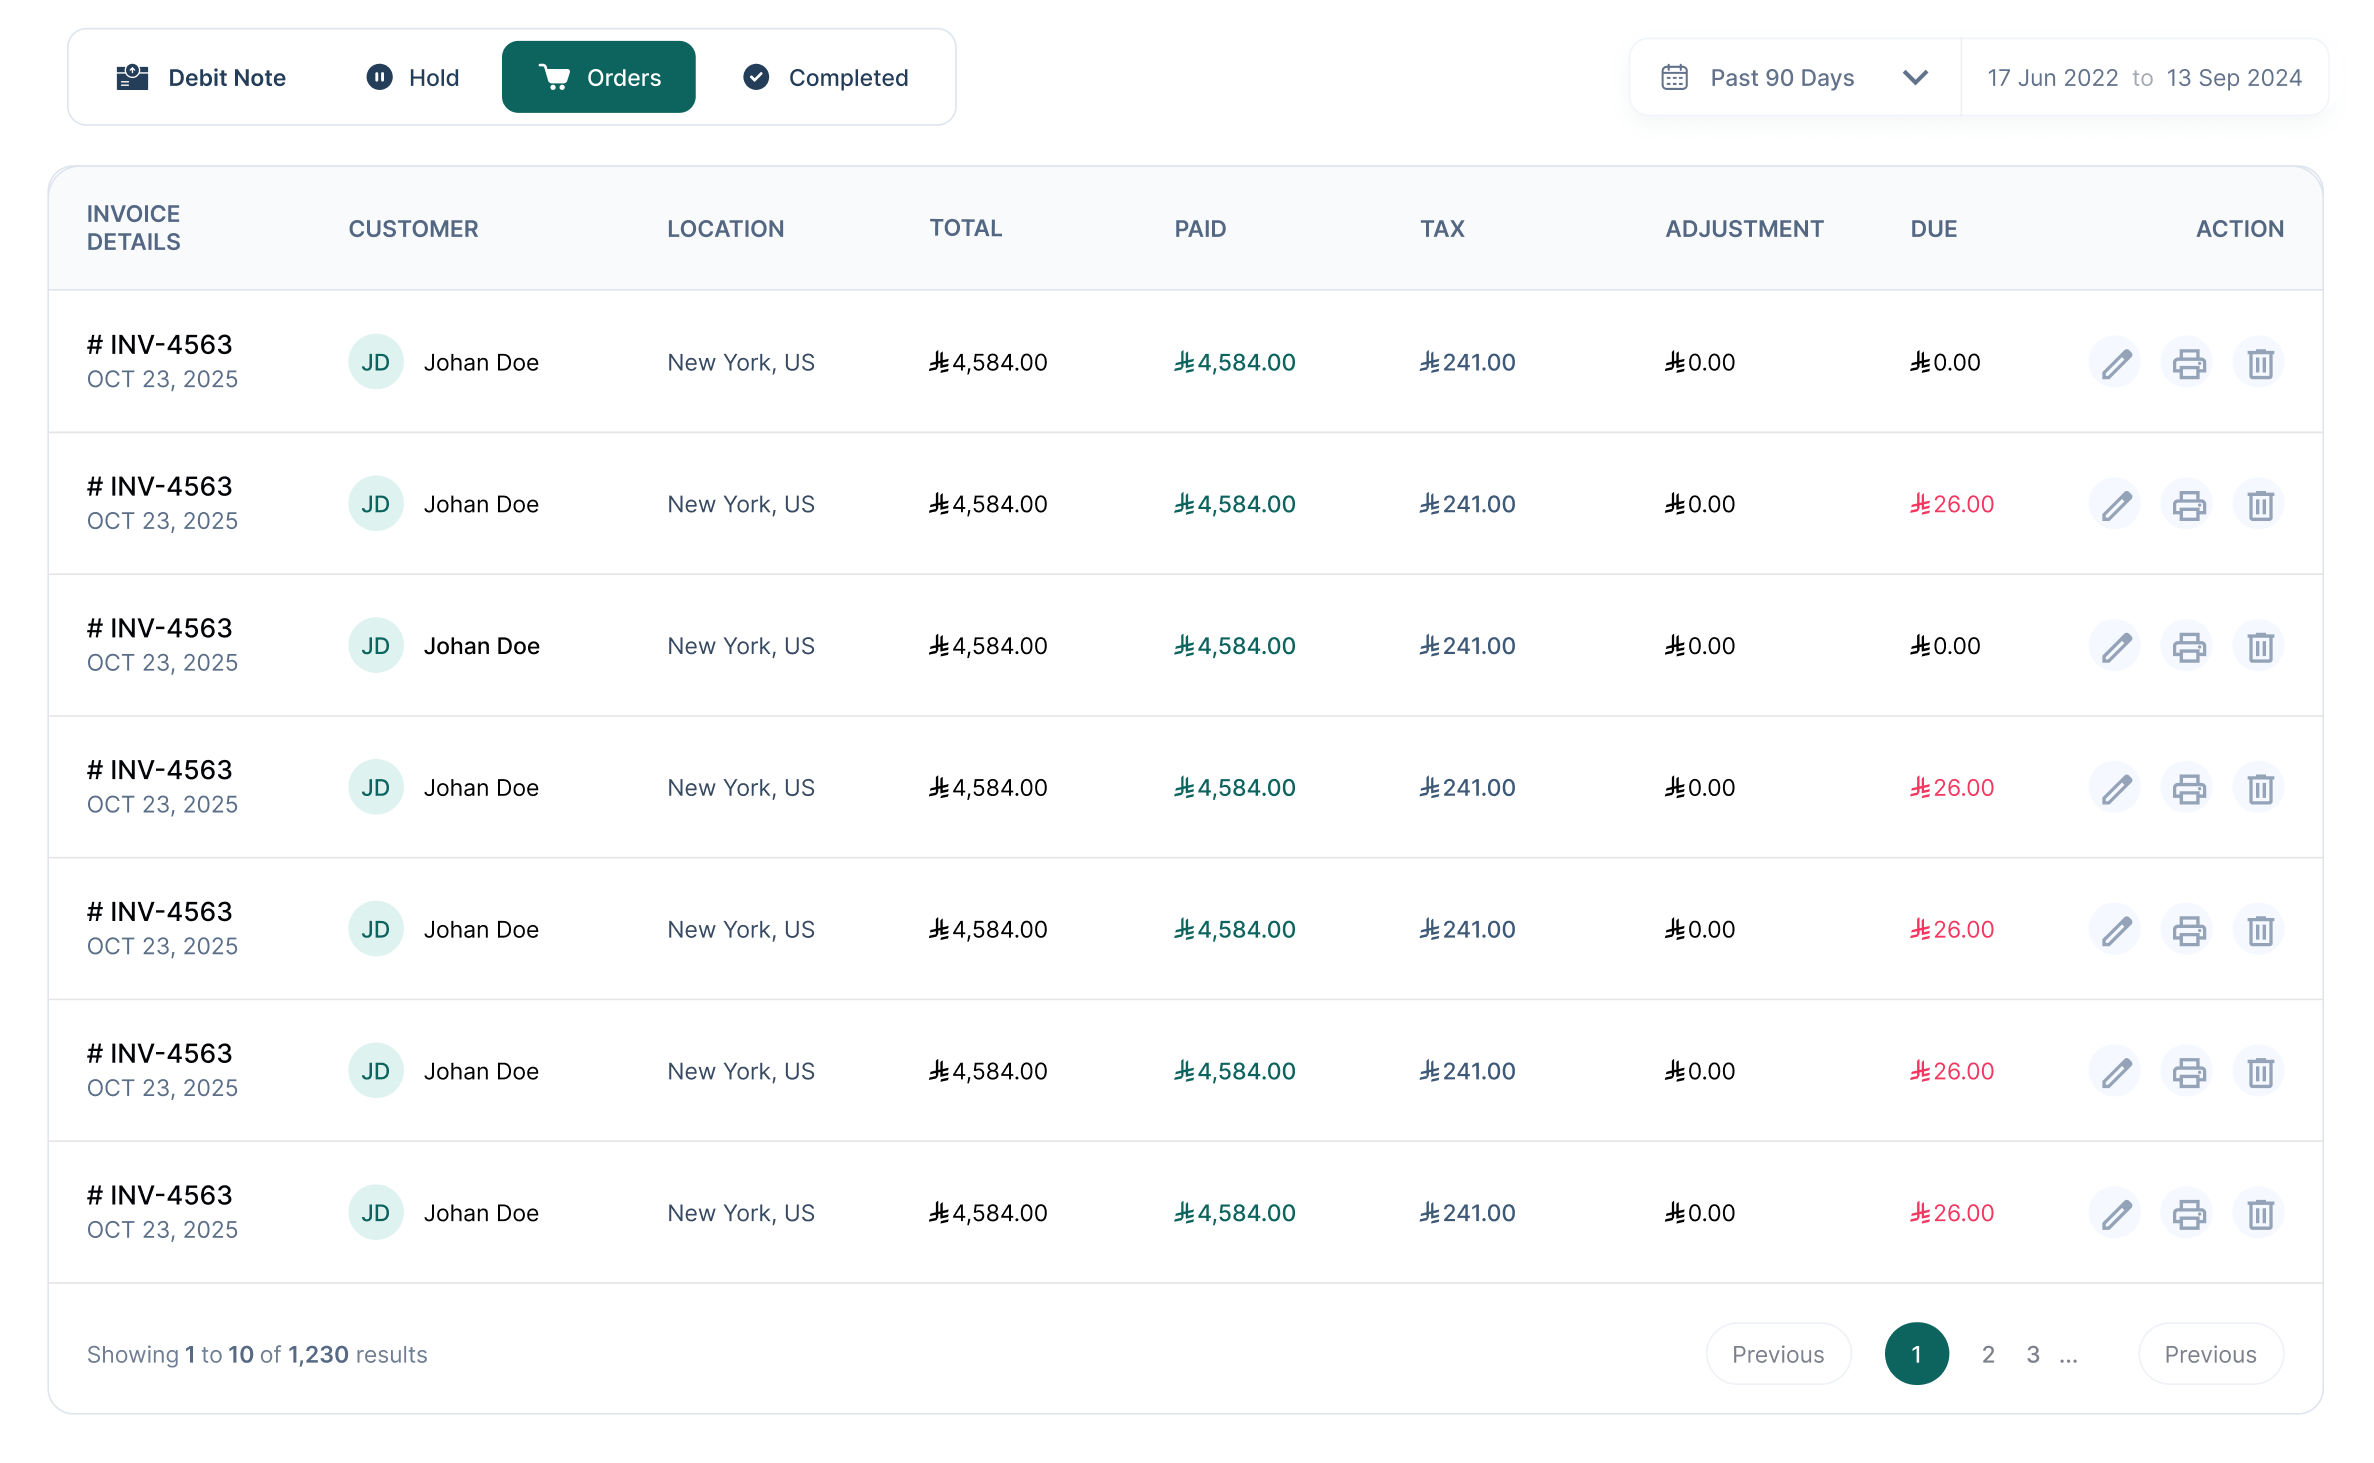Delete the third row invoice
This screenshot has height=1463, width=2374.
pyautogui.click(x=2260, y=647)
